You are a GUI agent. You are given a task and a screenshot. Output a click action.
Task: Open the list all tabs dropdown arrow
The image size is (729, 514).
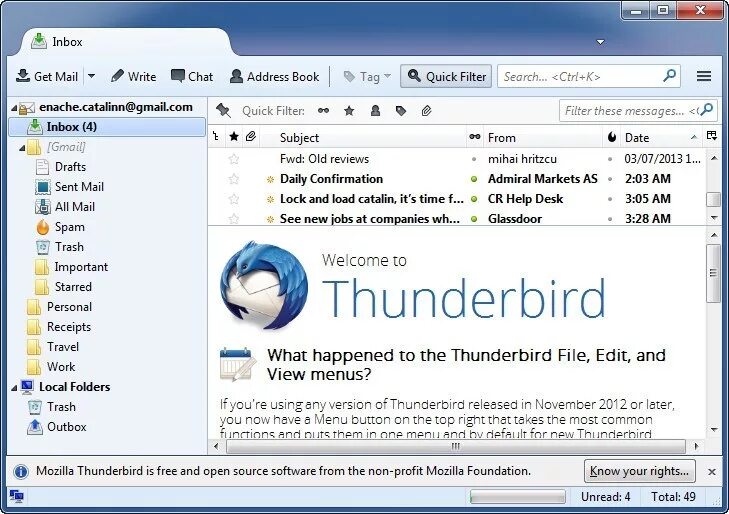coord(601,42)
